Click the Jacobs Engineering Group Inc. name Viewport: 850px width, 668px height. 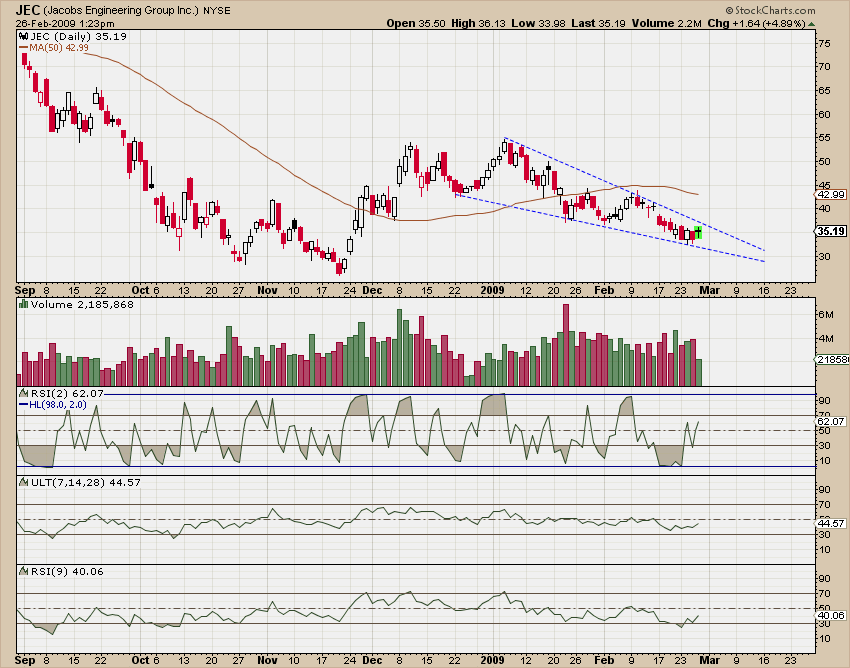coord(121,11)
